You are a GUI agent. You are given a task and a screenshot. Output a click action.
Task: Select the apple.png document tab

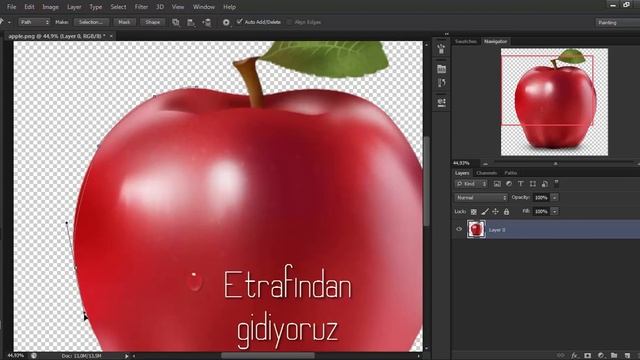point(57,36)
